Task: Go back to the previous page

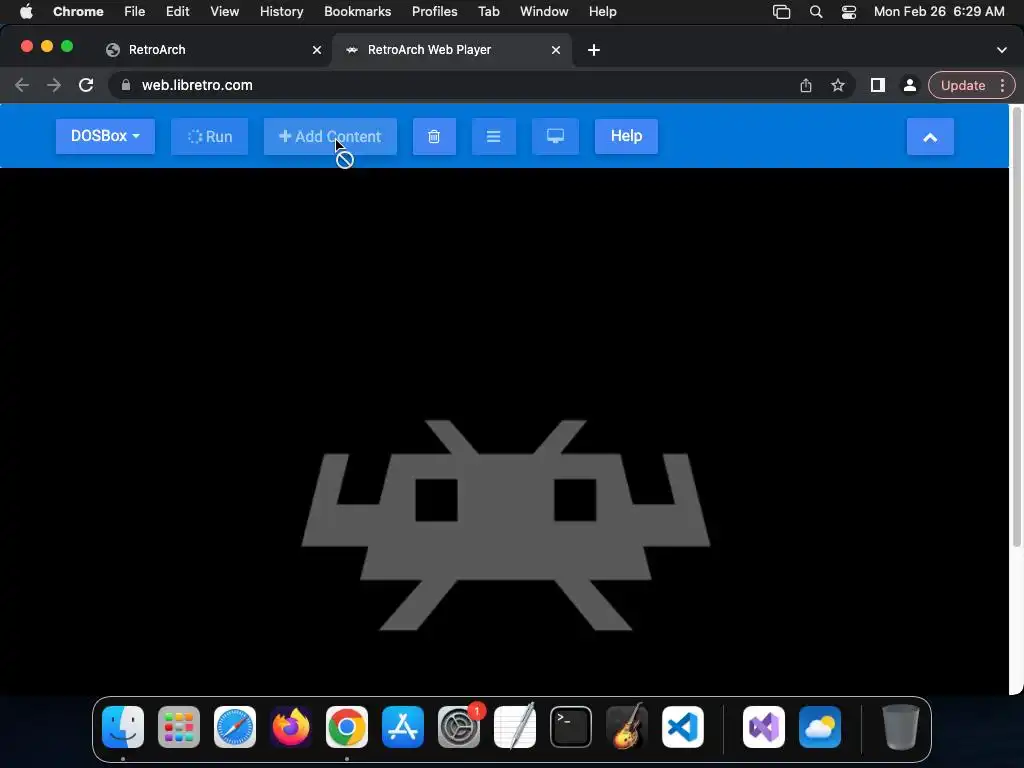Action: tap(22, 86)
